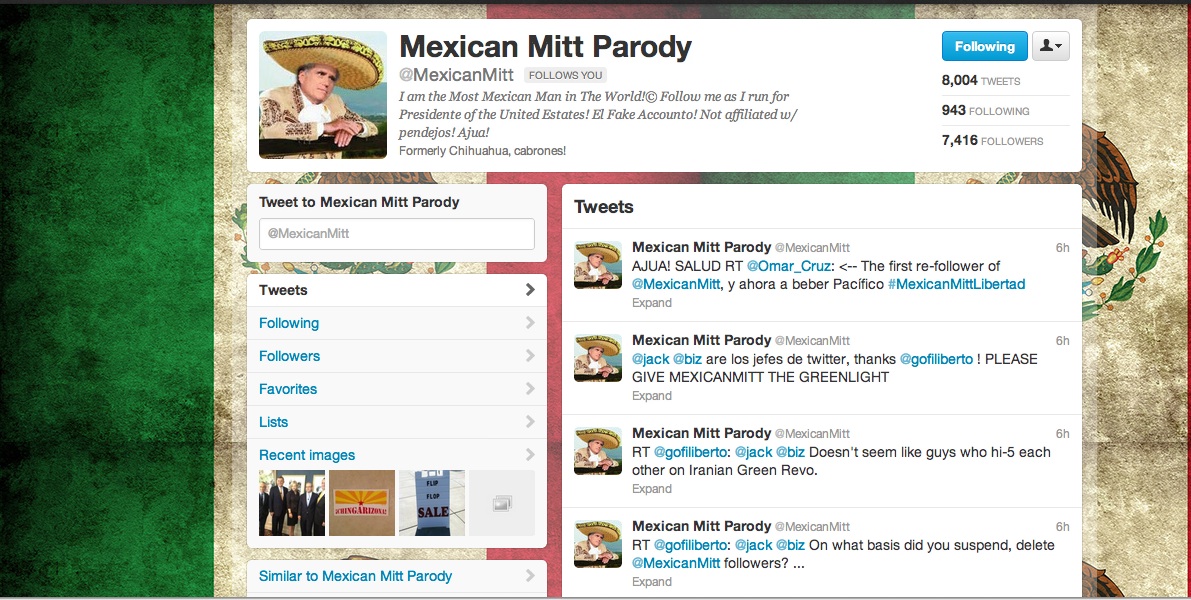Click @jack in the hi-5 tweet
This screenshot has width=1191, height=600.
(x=753, y=452)
